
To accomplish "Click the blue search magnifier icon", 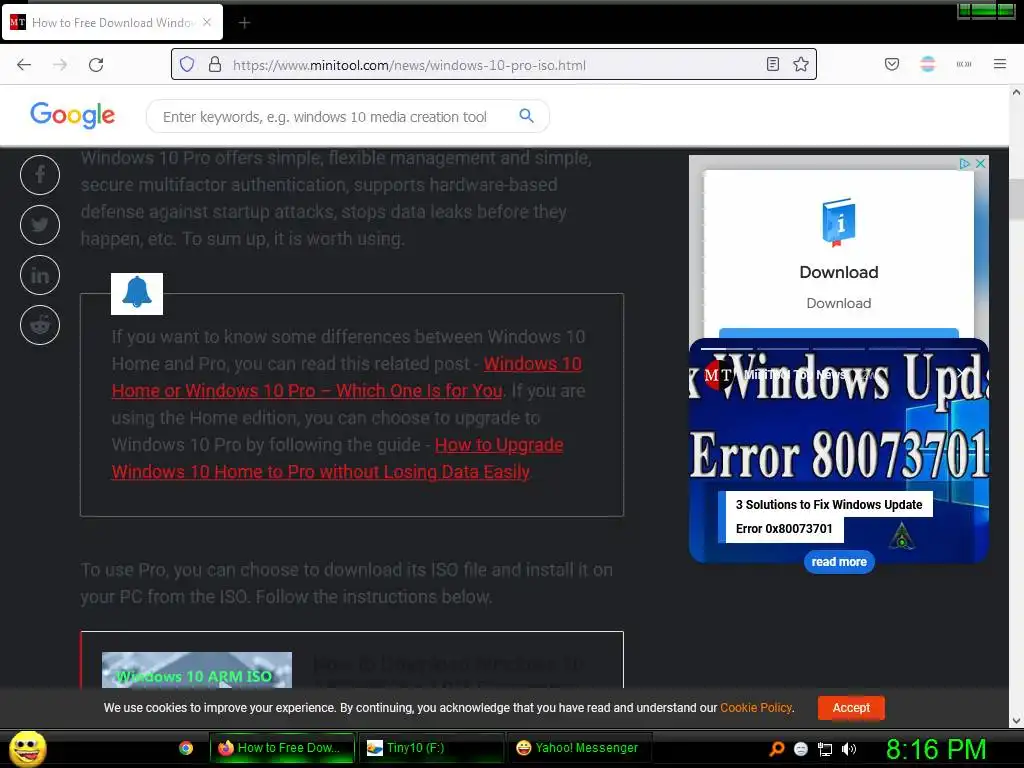I will coord(526,116).
